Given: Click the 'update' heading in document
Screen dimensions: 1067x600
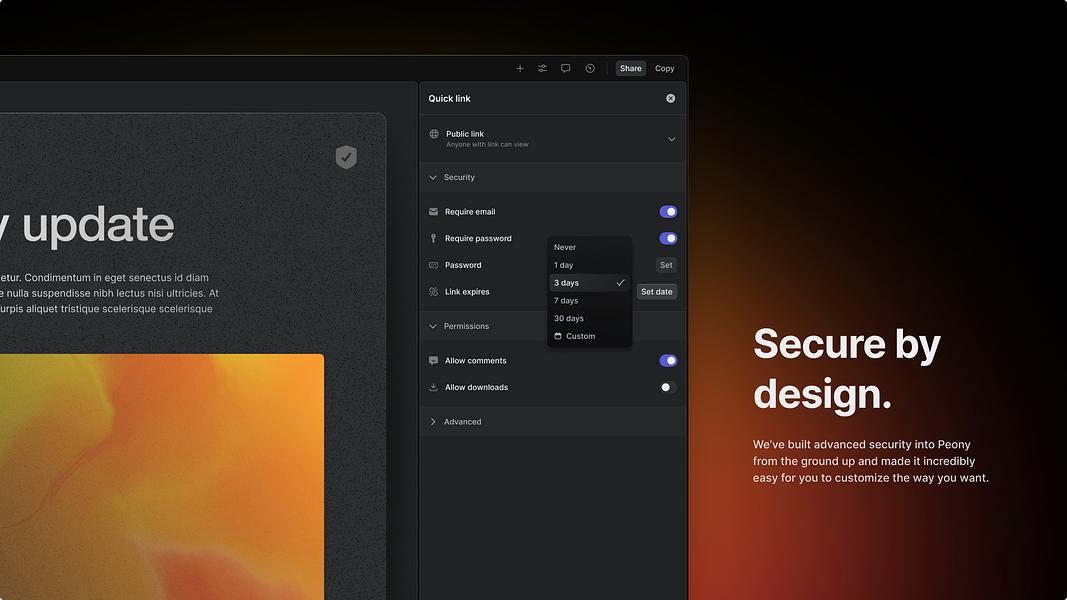Looking at the screenshot, I should pos(98,224).
